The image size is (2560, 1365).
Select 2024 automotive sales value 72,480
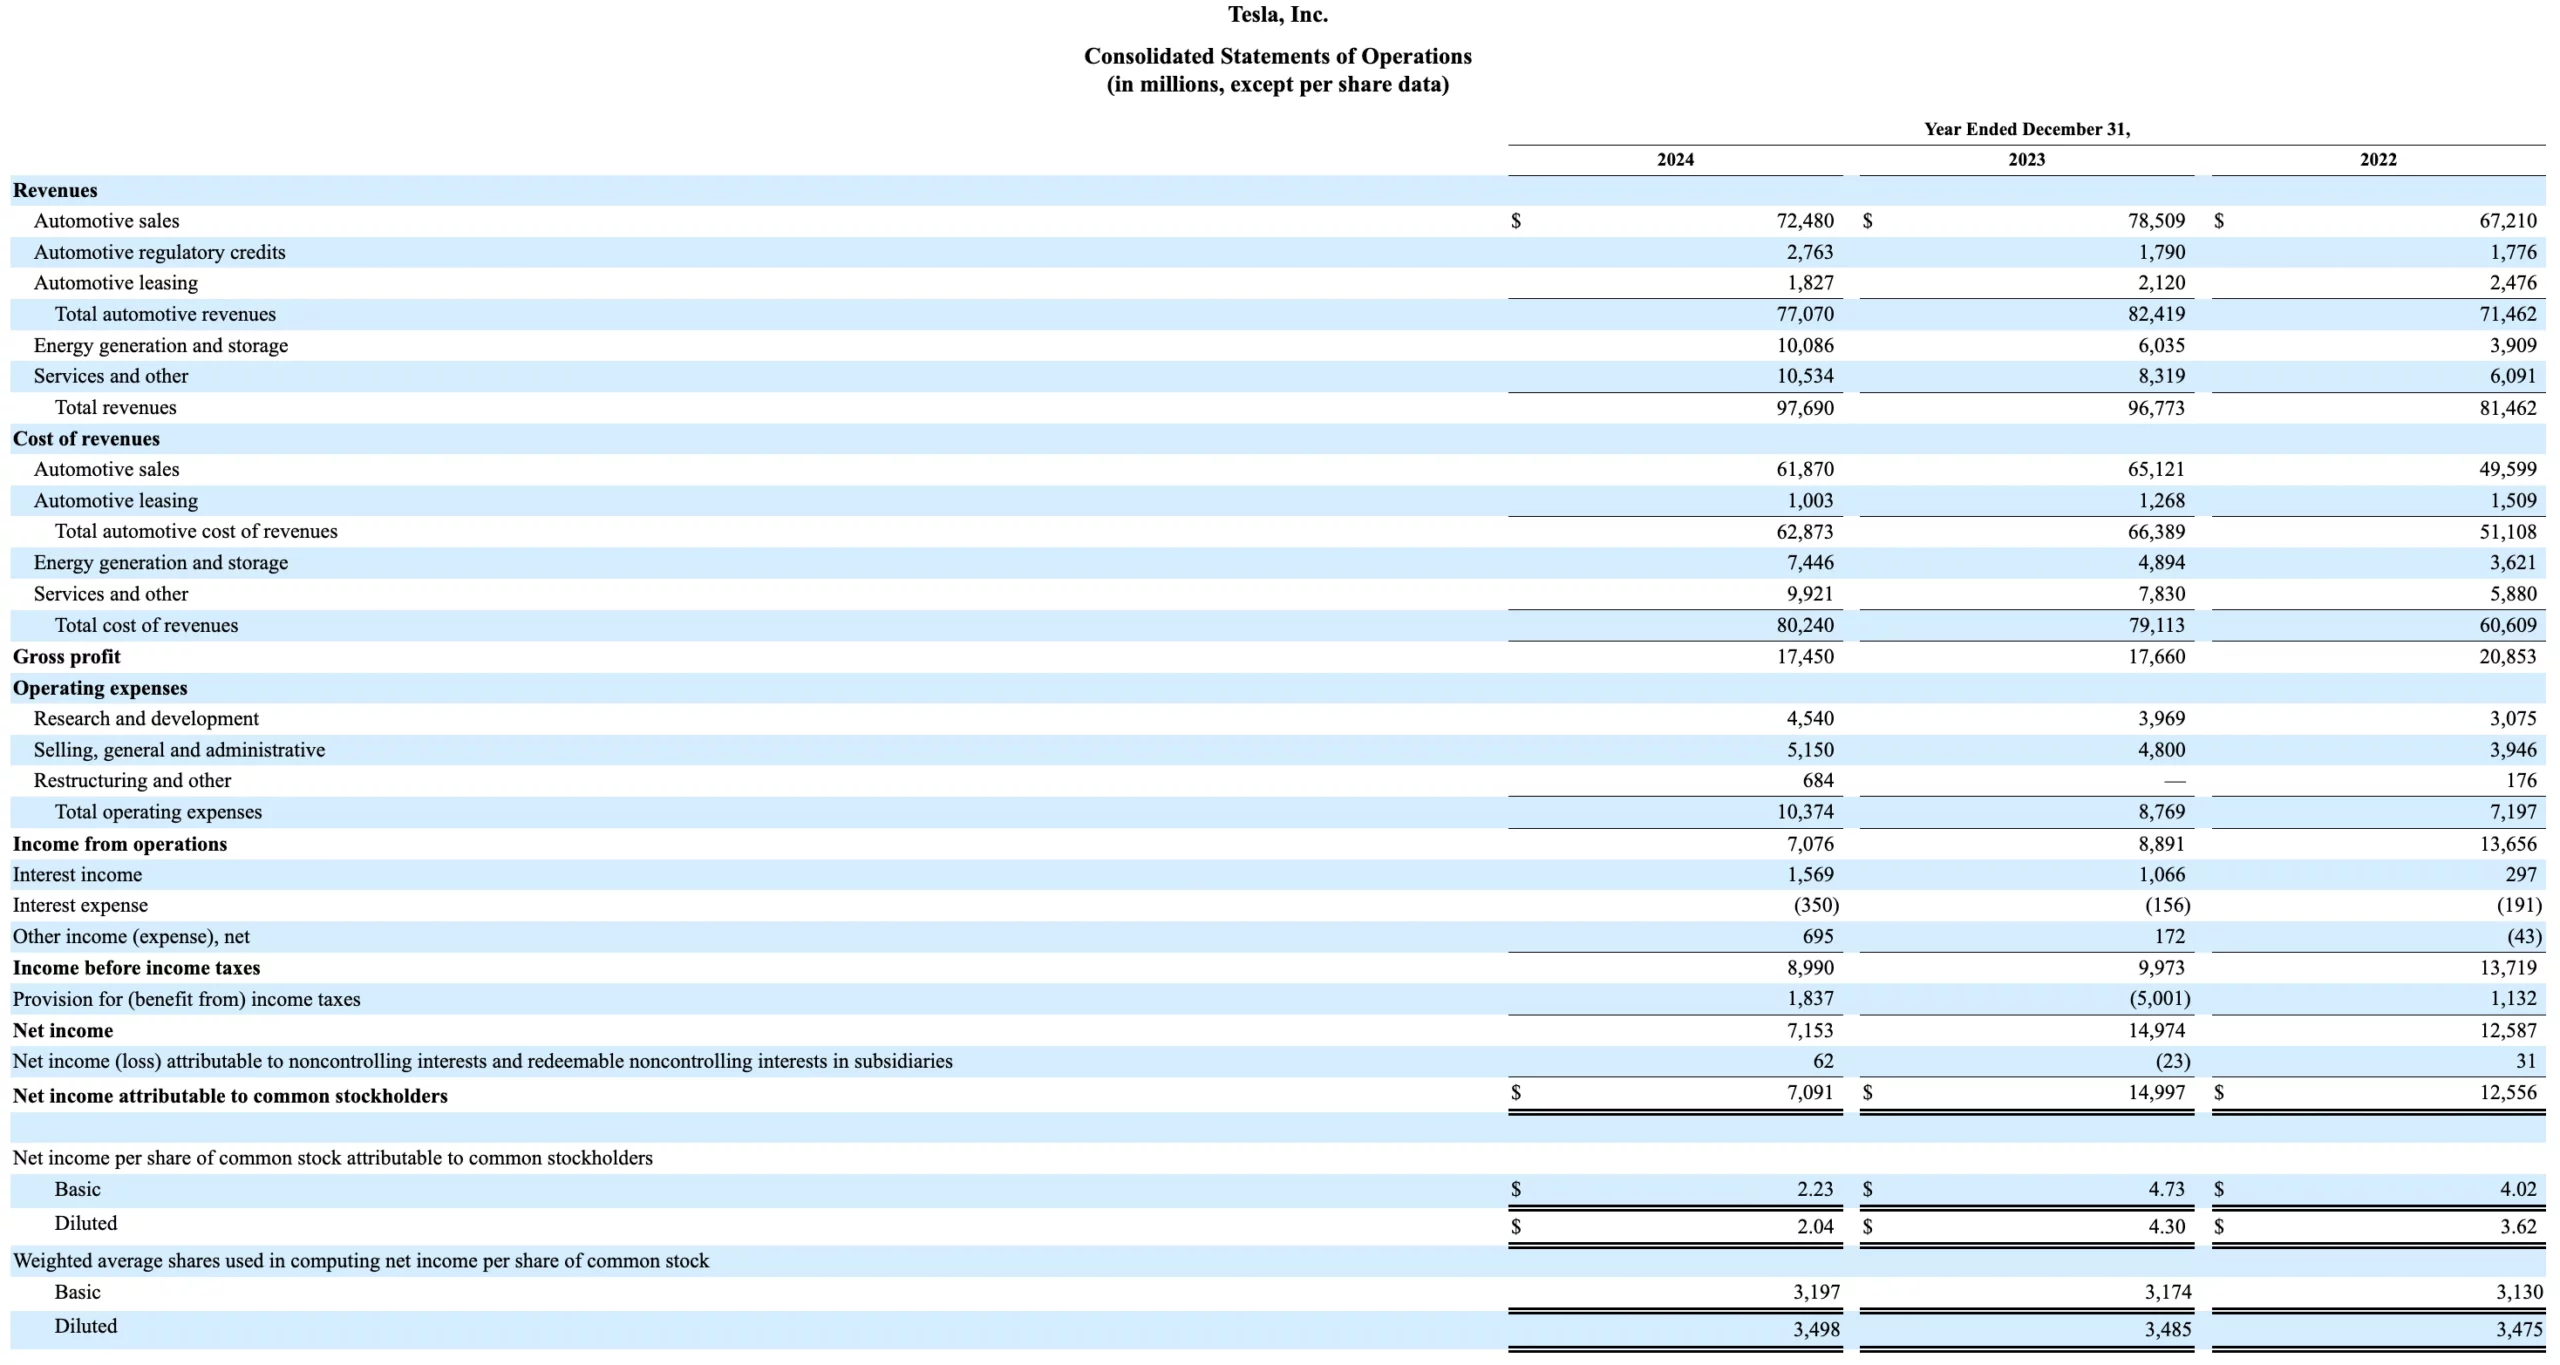(x=1805, y=221)
